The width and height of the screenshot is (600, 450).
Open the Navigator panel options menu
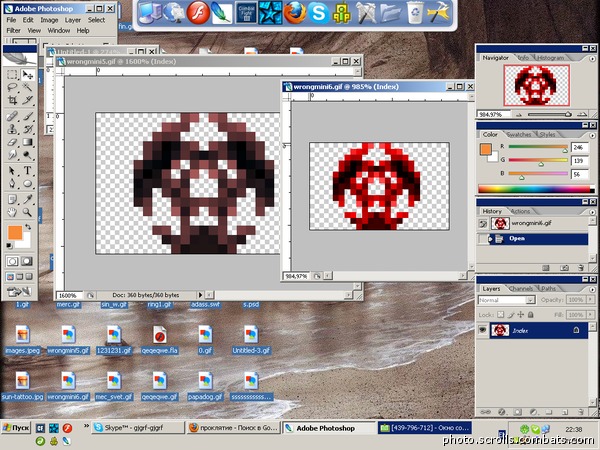pyautogui.click(x=592, y=59)
